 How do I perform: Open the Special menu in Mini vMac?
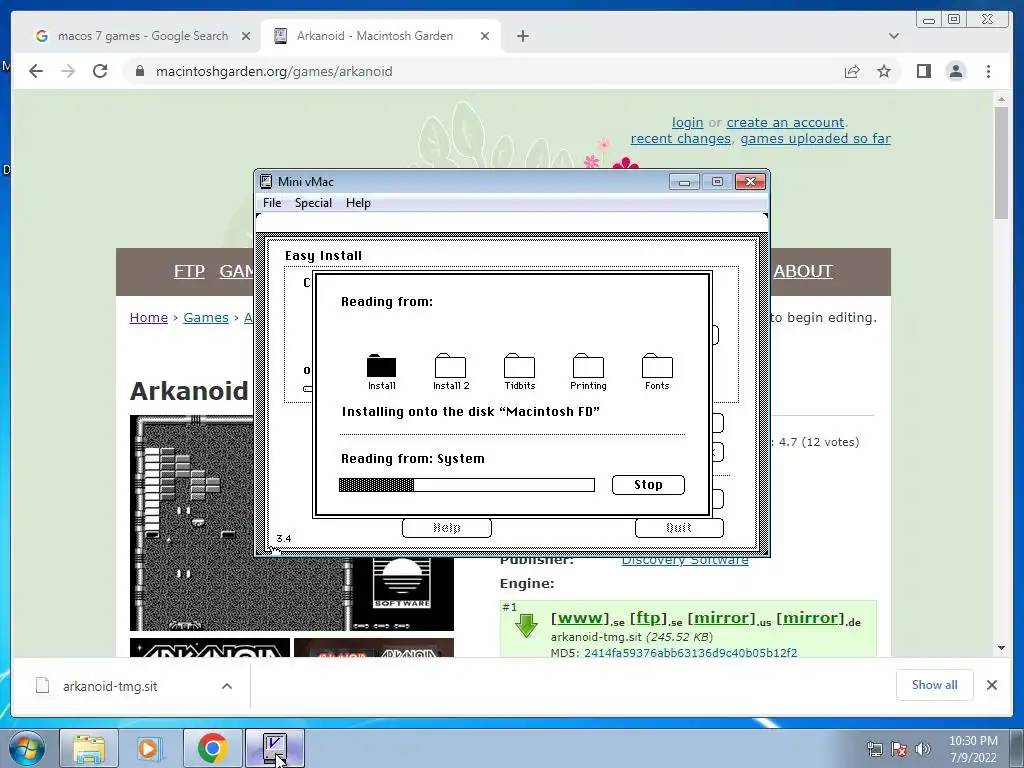click(x=313, y=203)
